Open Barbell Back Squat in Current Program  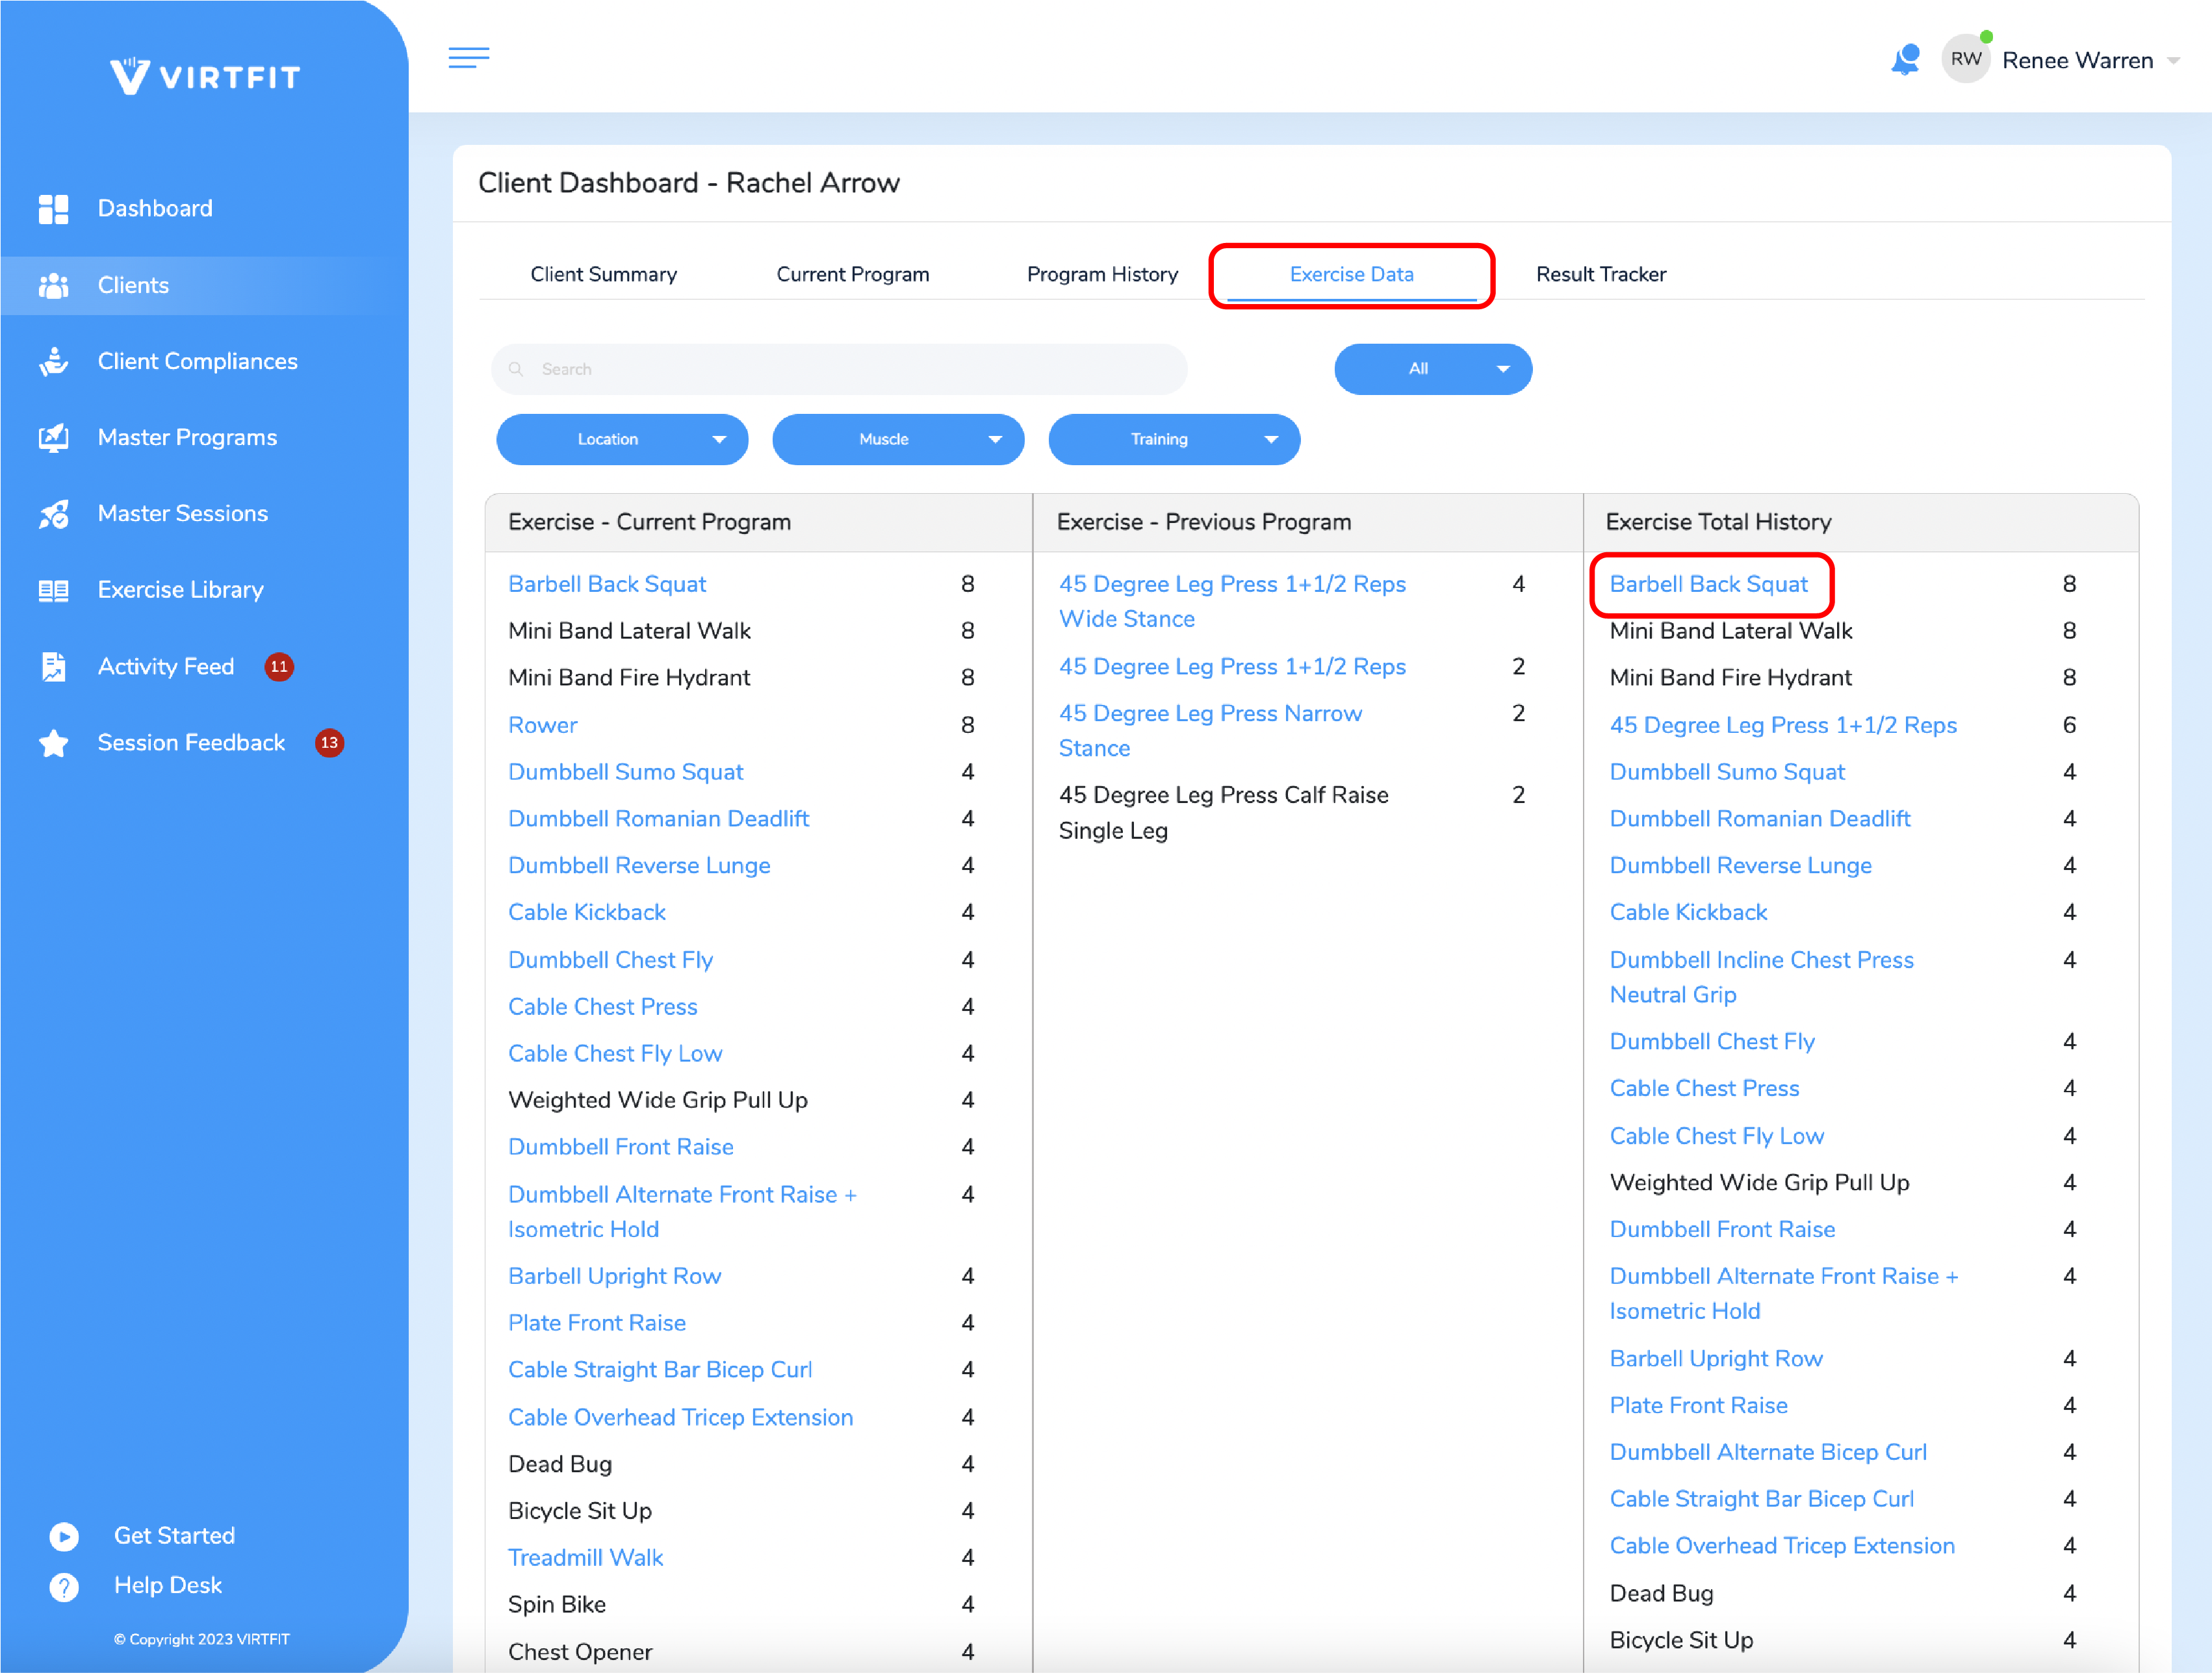[x=607, y=584]
